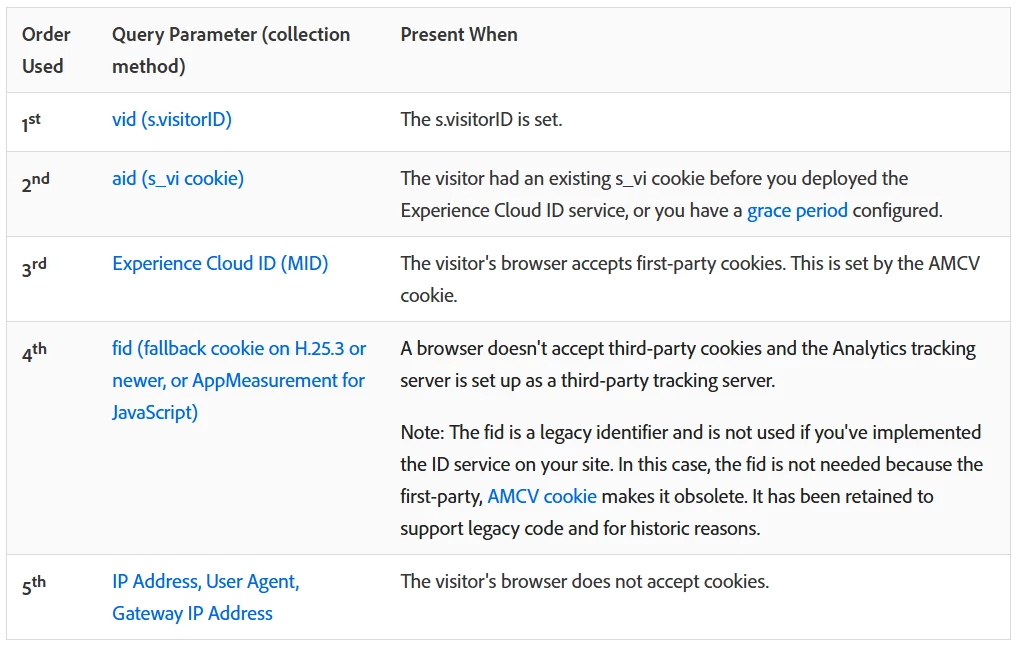Open the vid (s.visitorID) link
Image resolution: width=1017 pixels, height=647 pixels.
[x=171, y=120]
